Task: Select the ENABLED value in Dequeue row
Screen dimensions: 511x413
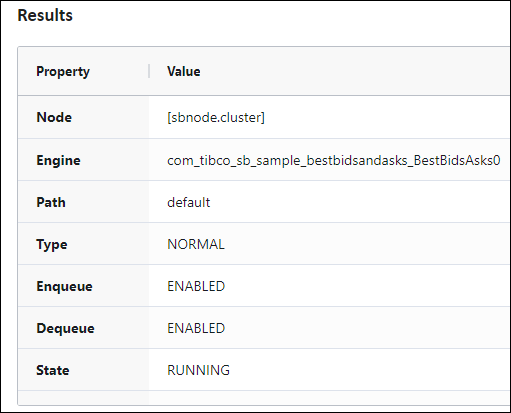Action: click(x=196, y=328)
